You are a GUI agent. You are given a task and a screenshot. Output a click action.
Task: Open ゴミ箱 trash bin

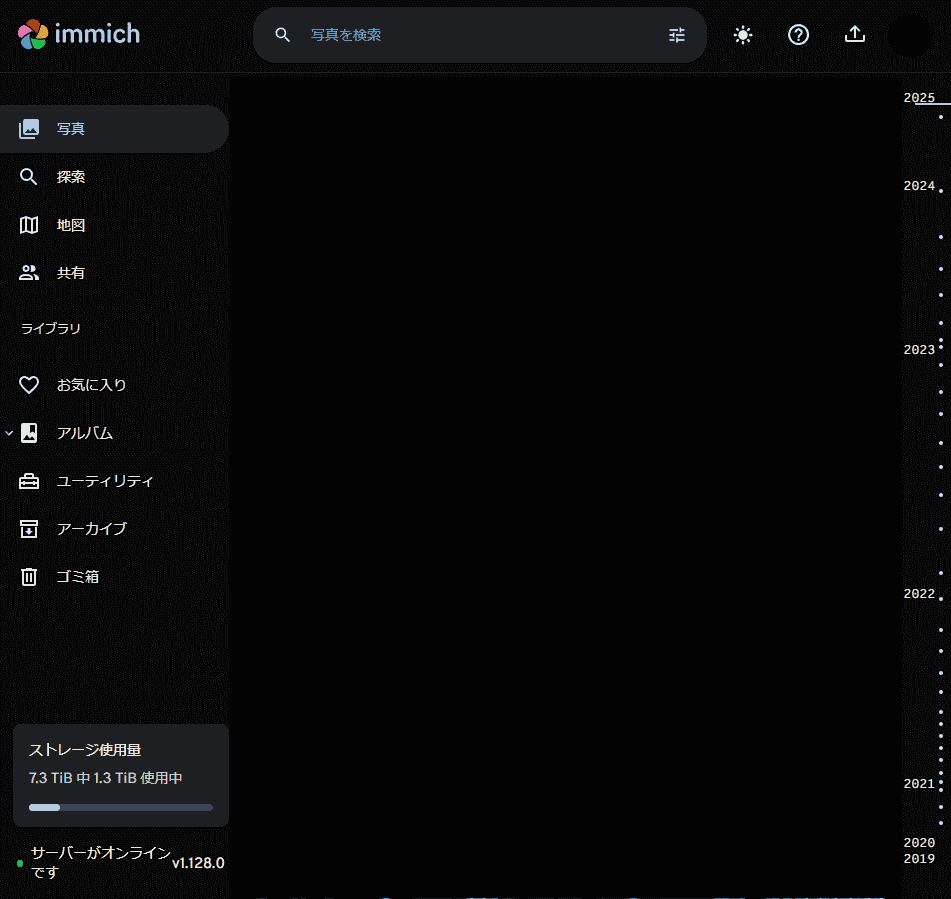(77, 577)
